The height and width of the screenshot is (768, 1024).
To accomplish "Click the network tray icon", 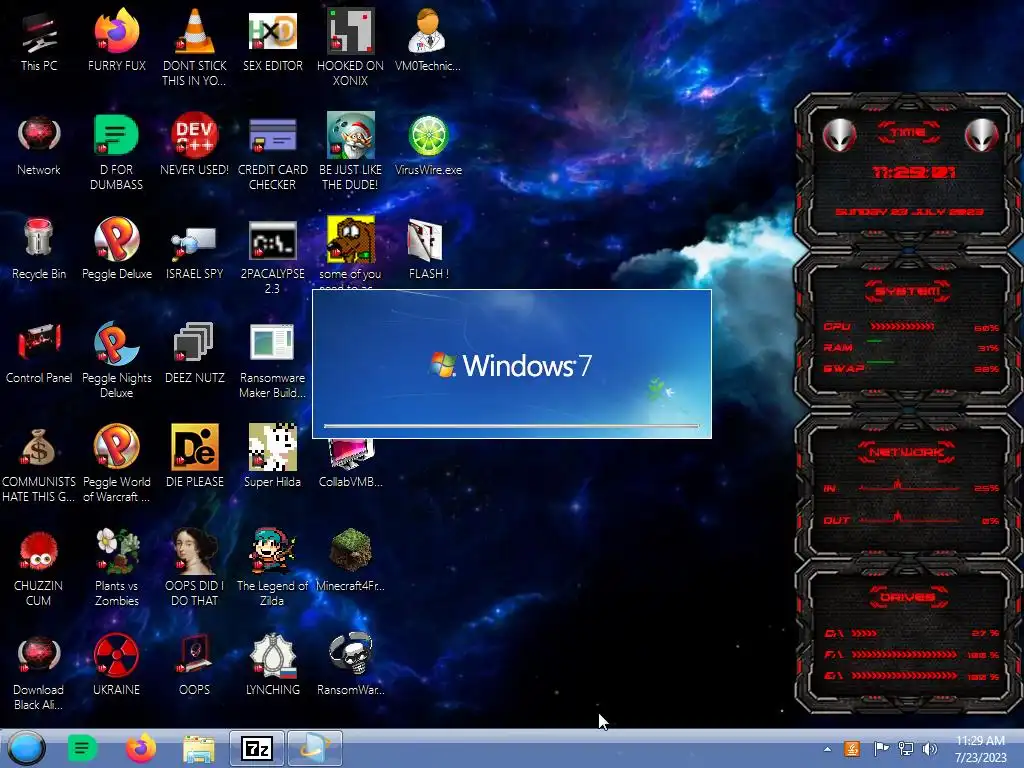I will tap(906, 749).
